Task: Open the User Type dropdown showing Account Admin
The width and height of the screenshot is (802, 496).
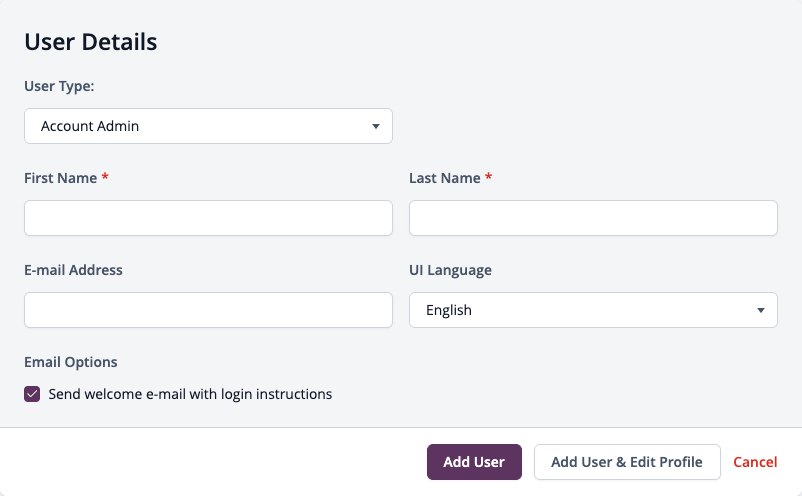Action: tap(208, 126)
